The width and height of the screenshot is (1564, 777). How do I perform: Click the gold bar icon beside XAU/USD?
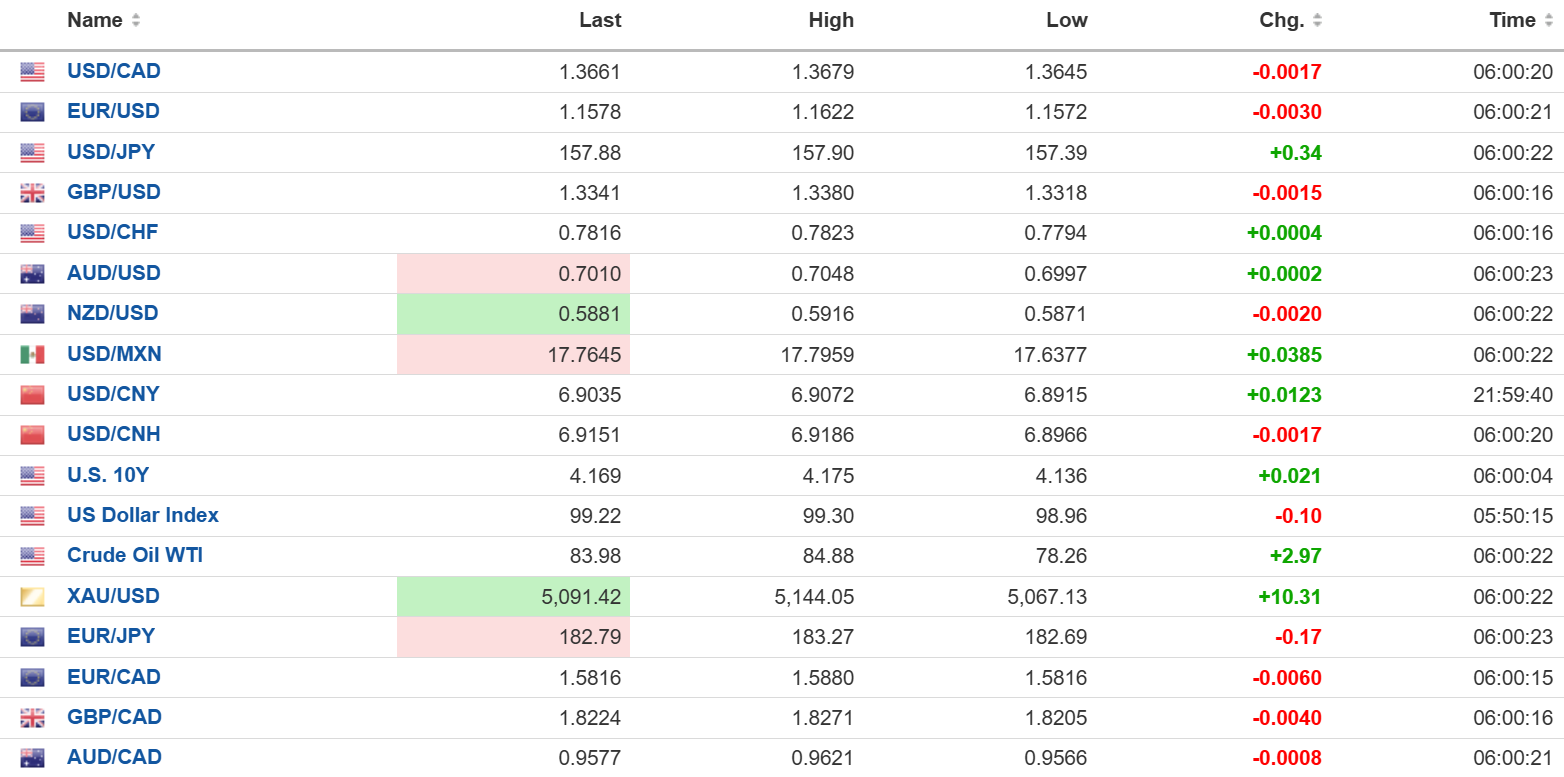pyautogui.click(x=32, y=597)
